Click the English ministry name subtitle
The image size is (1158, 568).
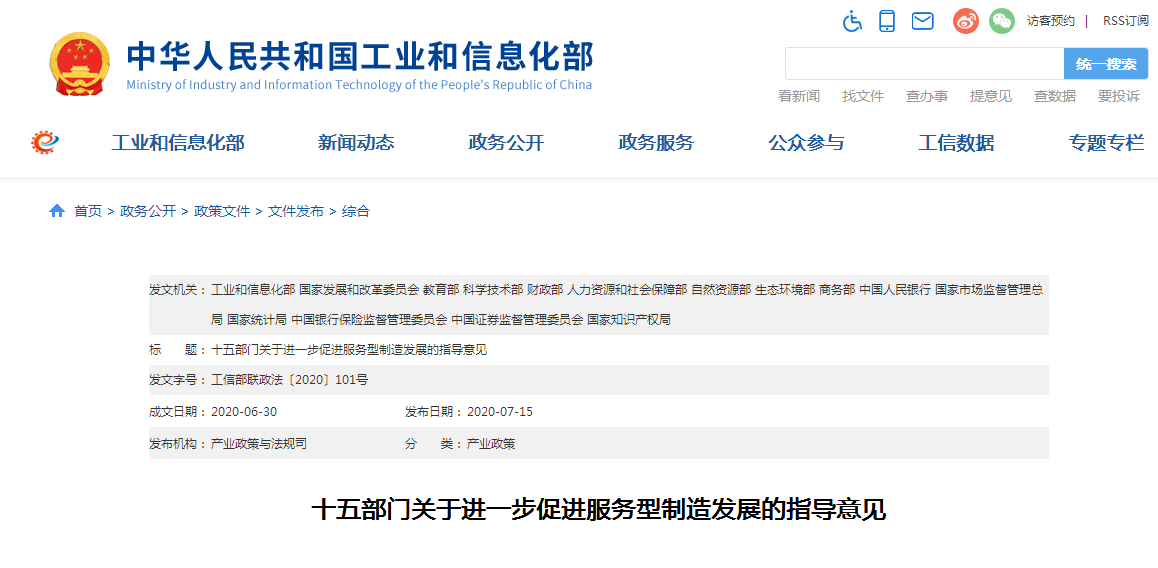coord(359,84)
